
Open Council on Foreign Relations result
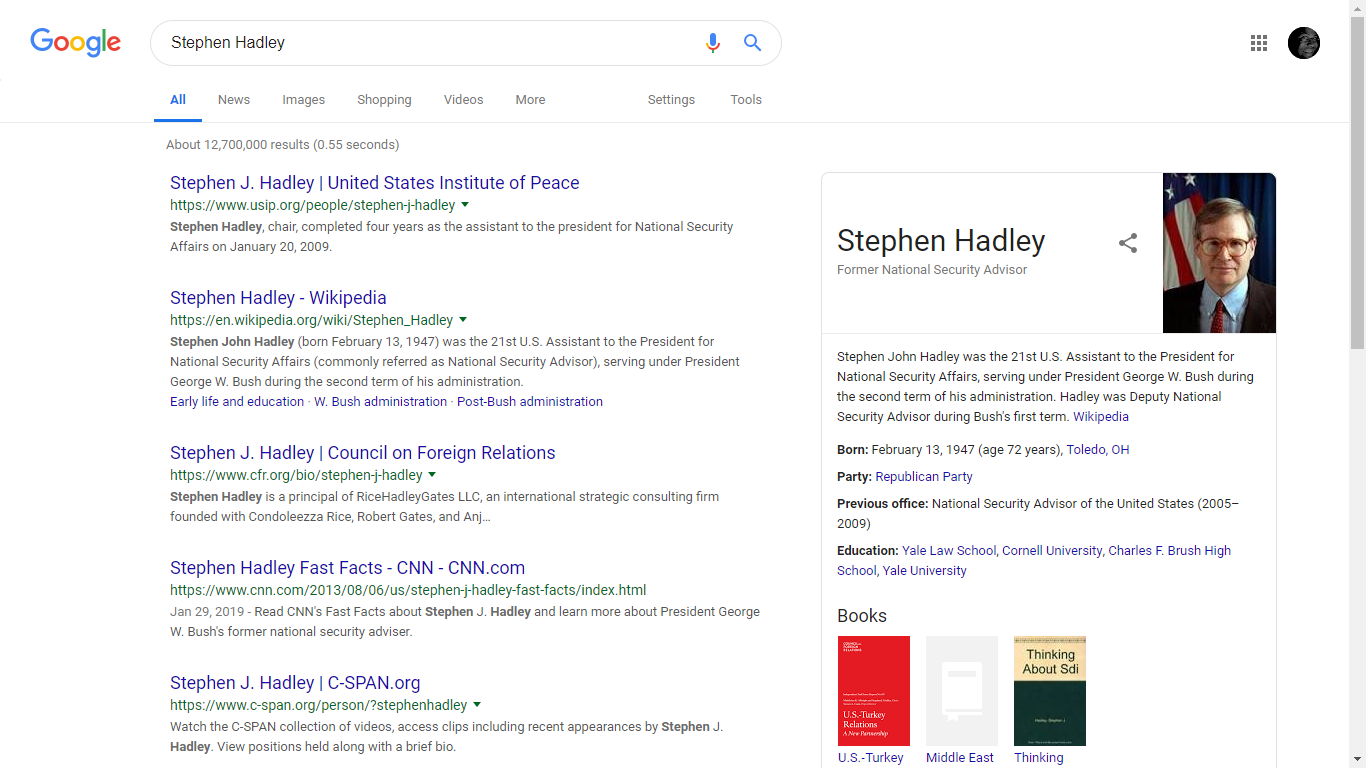(363, 453)
